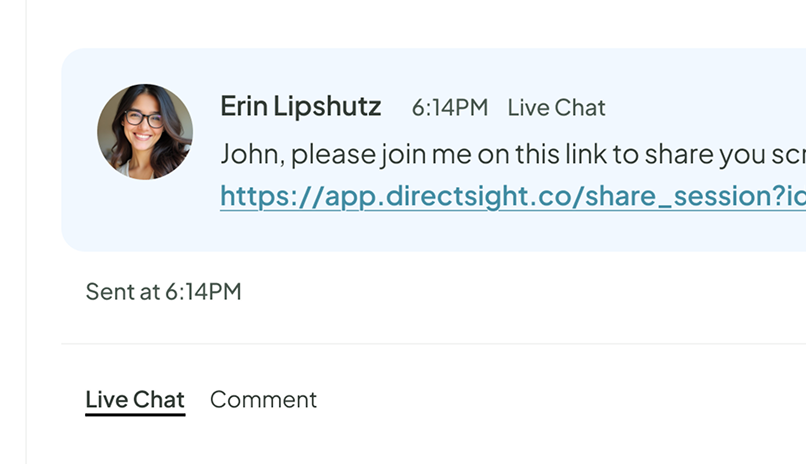The width and height of the screenshot is (806, 464).
Task: Click the Live Chat label in message header
Action: click(x=556, y=108)
